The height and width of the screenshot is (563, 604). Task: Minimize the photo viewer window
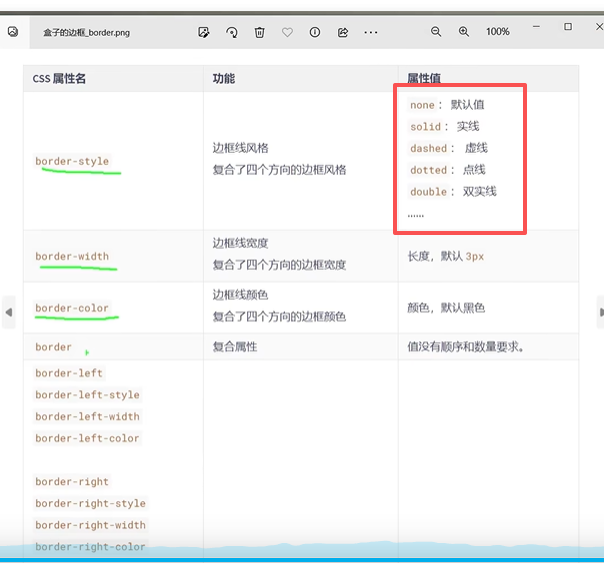coord(536,27)
